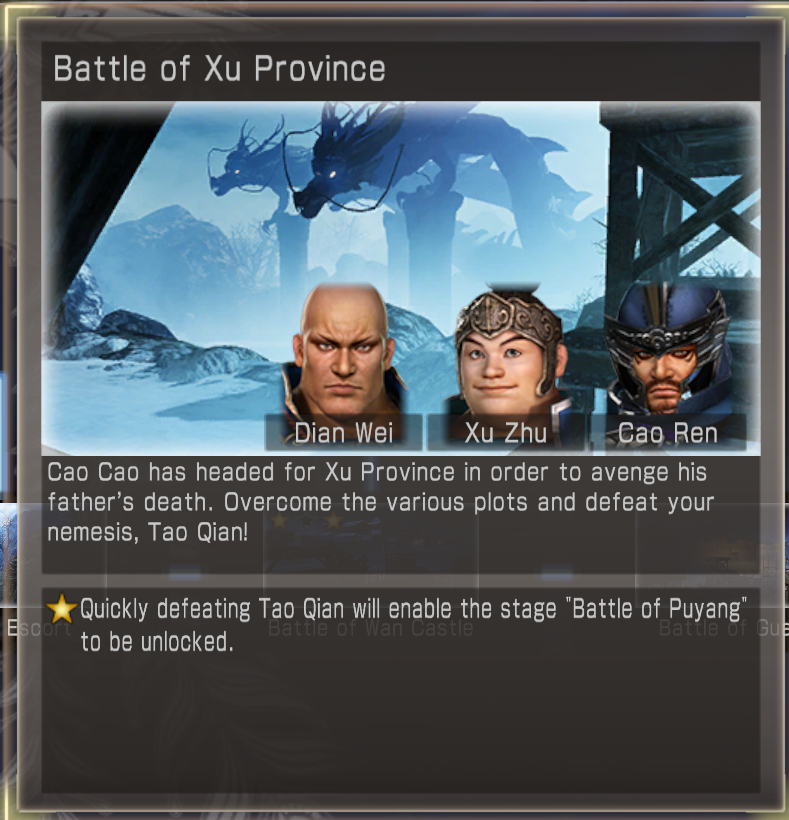Screen dimensions: 789x820
Task: Click the twin dragon statue artwork
Action: point(324,162)
